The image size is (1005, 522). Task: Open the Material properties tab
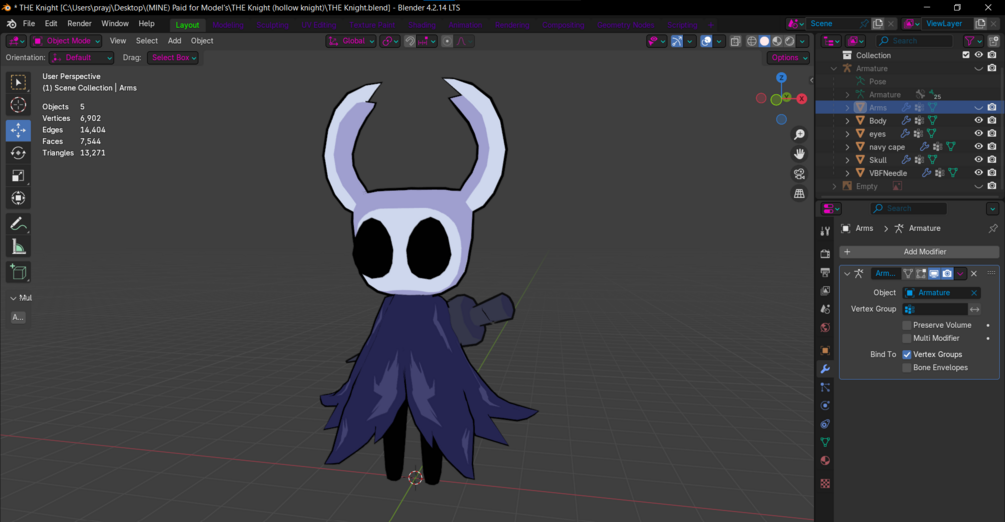click(x=825, y=460)
